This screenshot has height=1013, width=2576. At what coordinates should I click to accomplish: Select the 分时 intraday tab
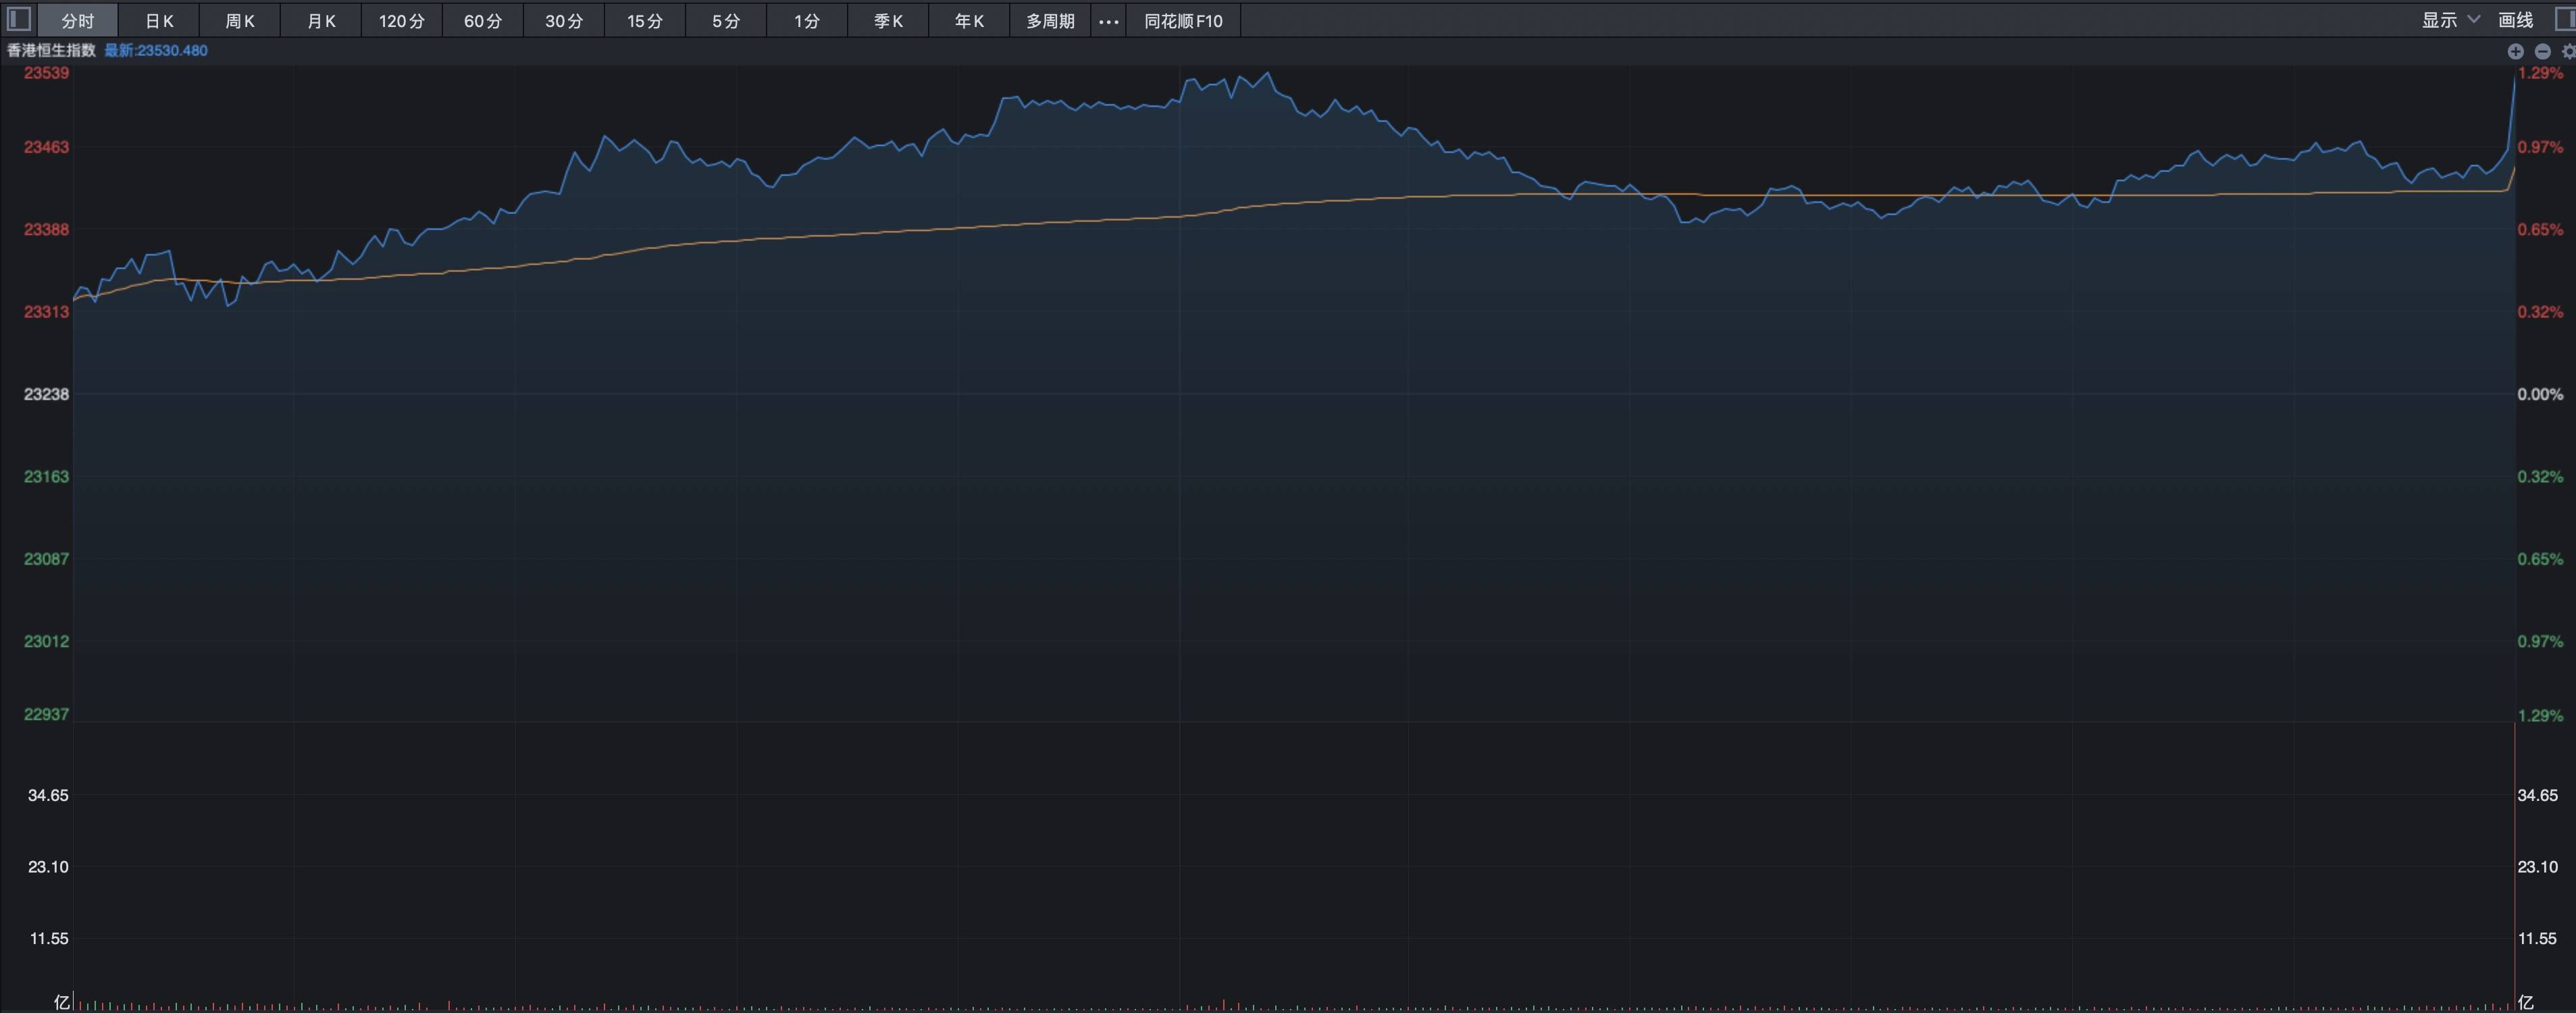(x=78, y=21)
